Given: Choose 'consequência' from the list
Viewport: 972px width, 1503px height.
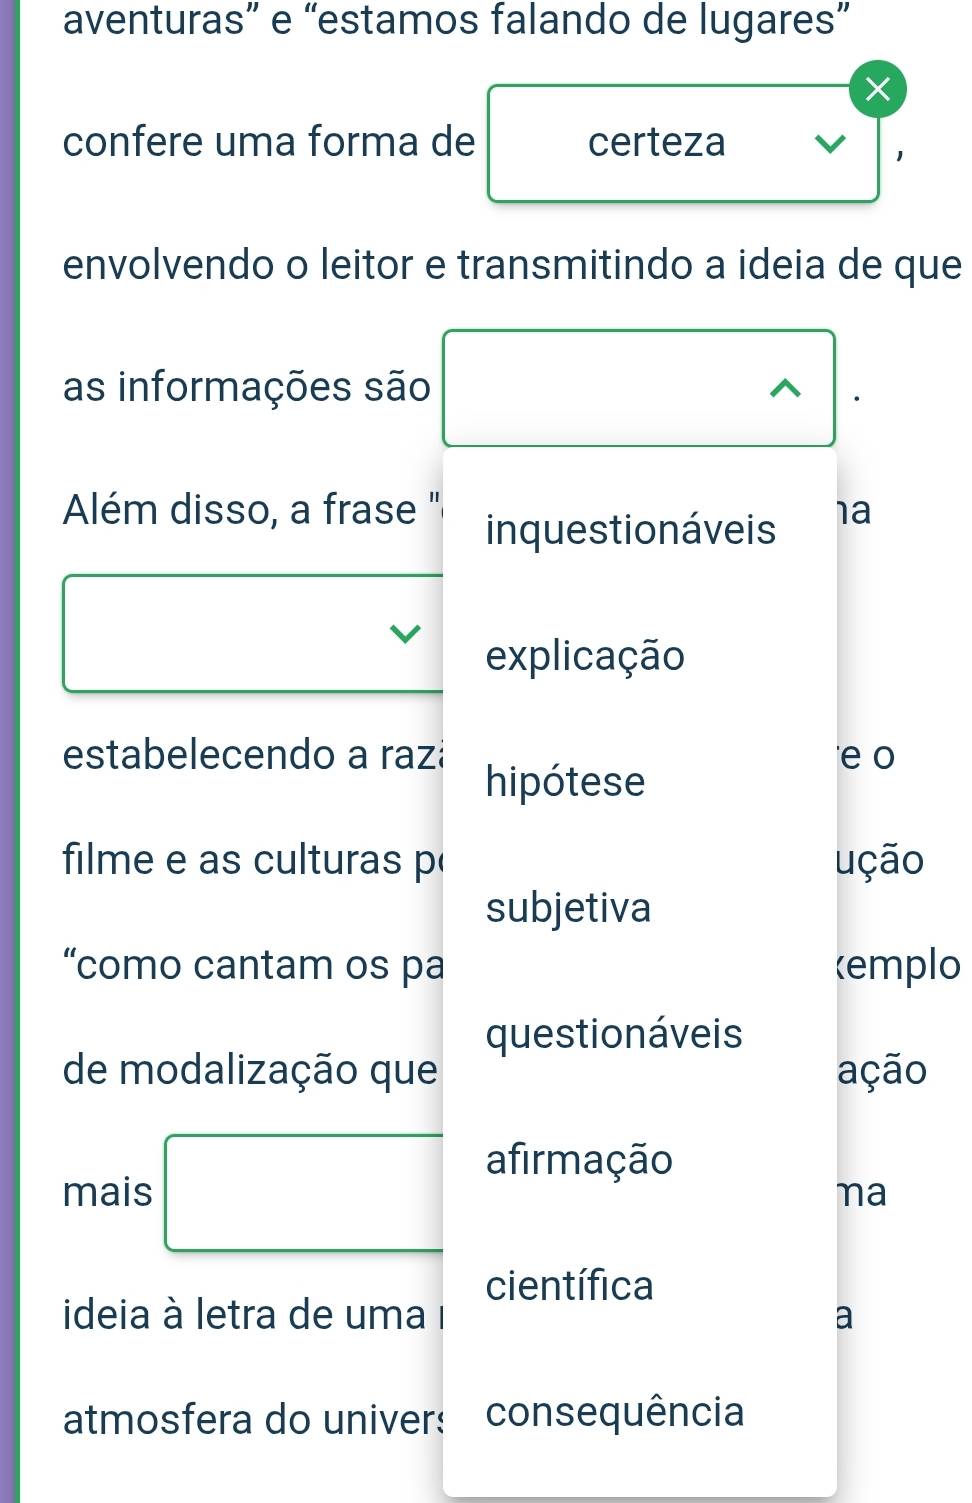Looking at the screenshot, I should tap(614, 1412).
